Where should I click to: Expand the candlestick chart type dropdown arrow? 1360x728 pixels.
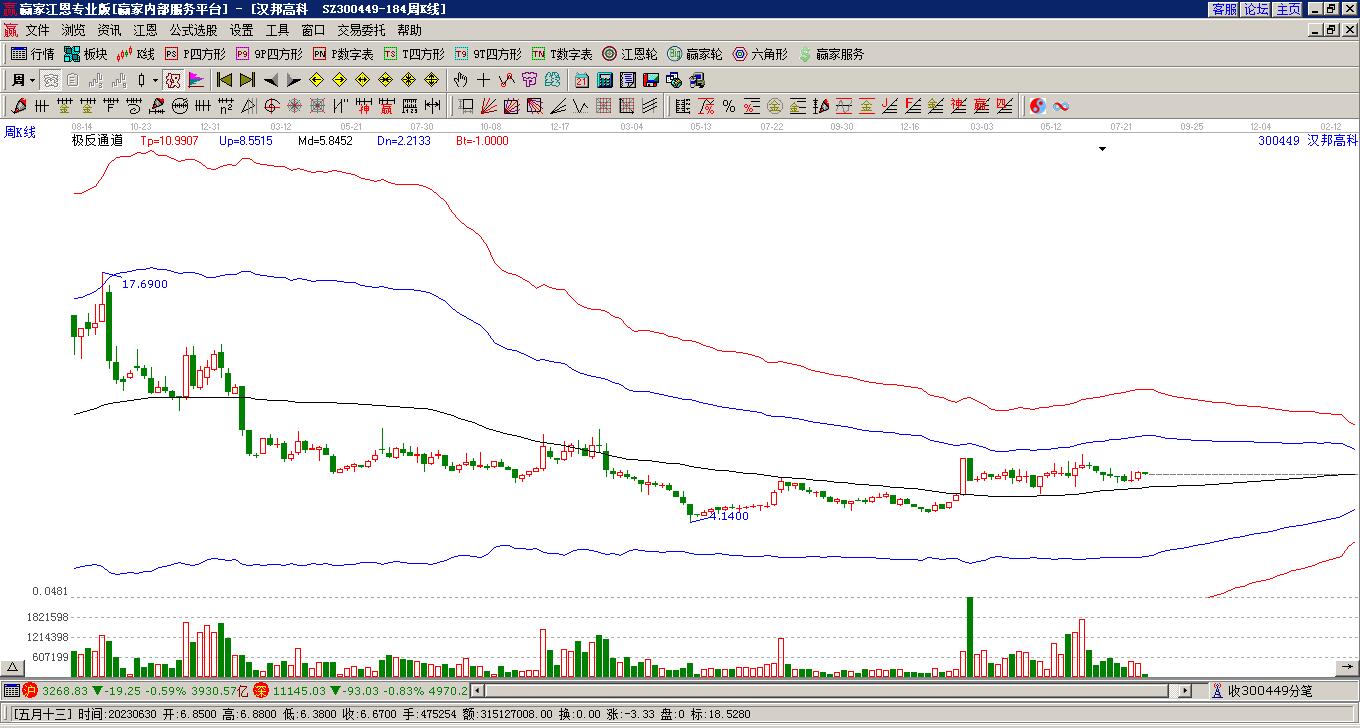click(x=155, y=80)
